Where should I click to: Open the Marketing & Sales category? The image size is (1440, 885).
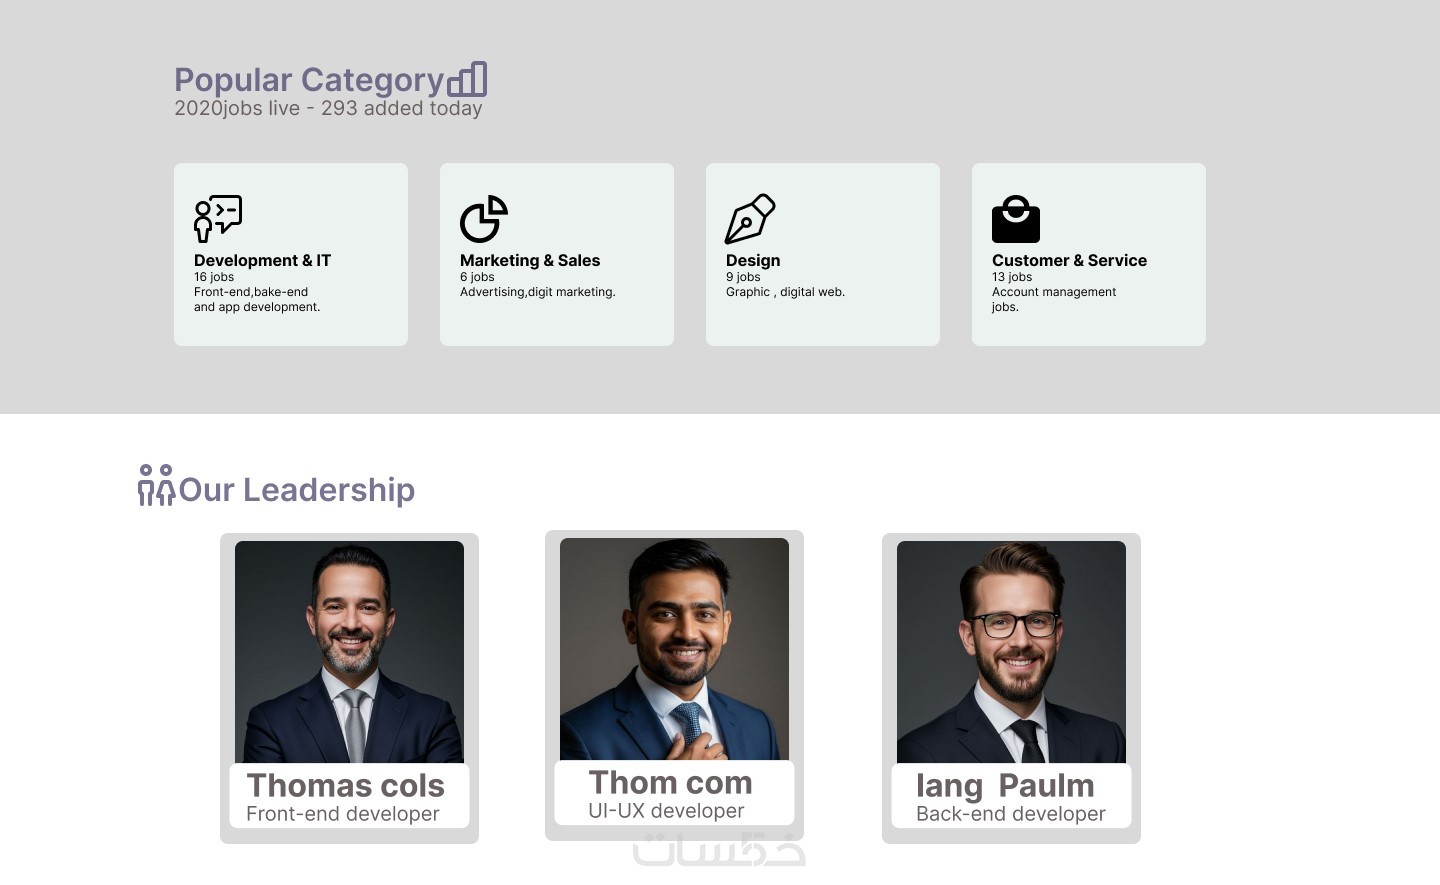pyautogui.click(x=530, y=260)
